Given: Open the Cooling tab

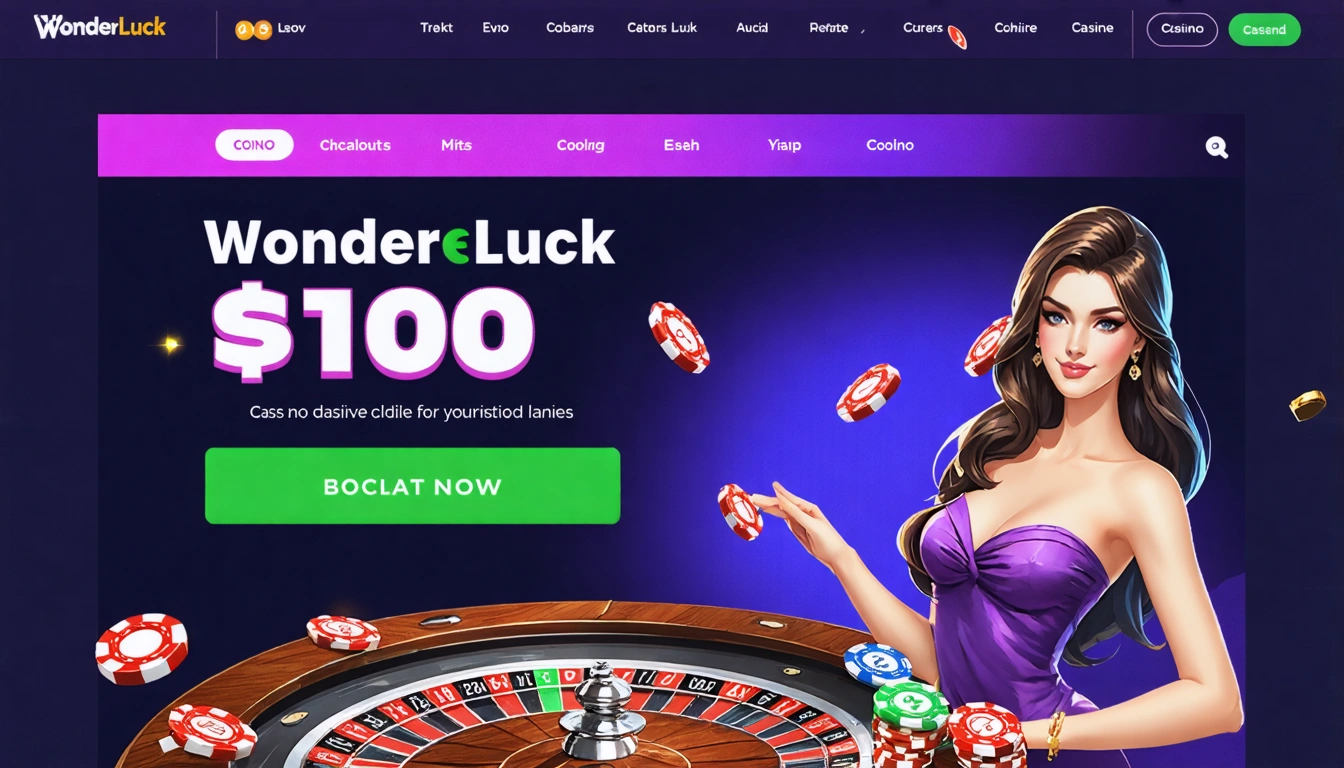Looking at the screenshot, I should (x=580, y=145).
